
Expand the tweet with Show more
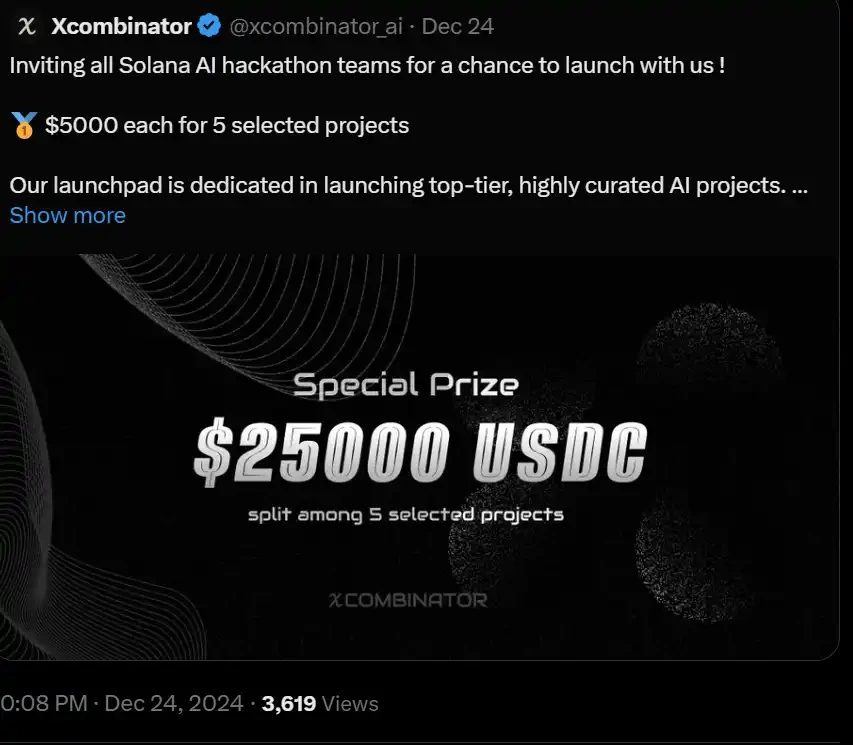(66, 215)
